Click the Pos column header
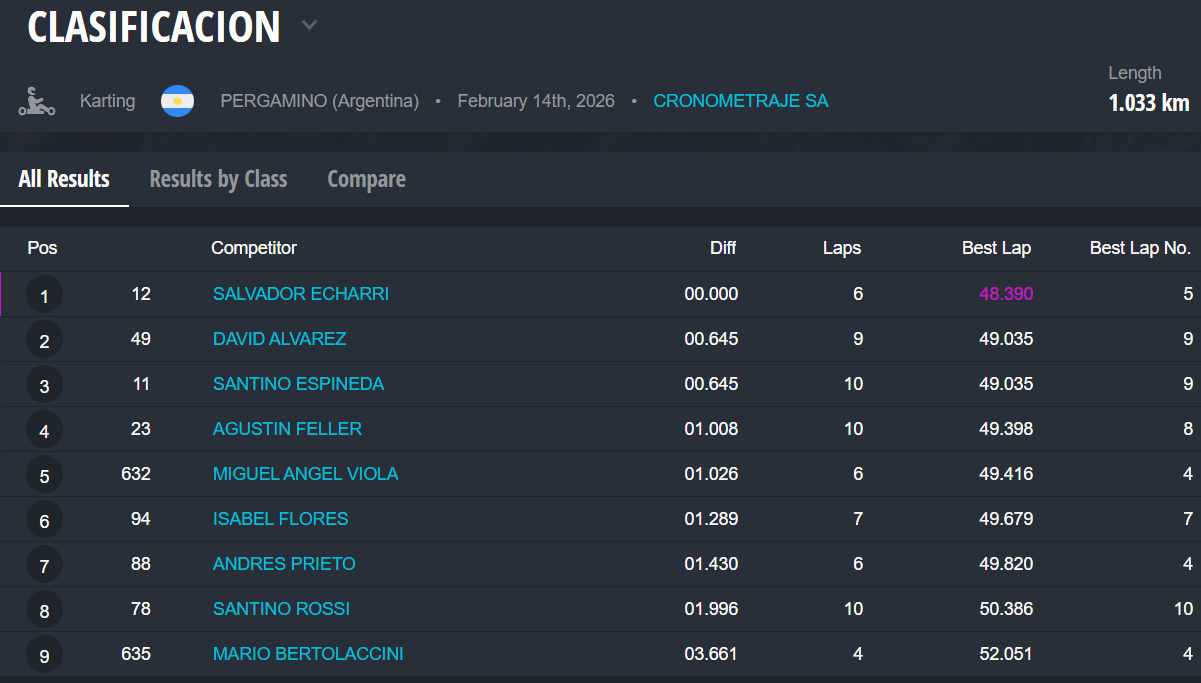Viewport: 1201px width, 683px height. [42, 248]
